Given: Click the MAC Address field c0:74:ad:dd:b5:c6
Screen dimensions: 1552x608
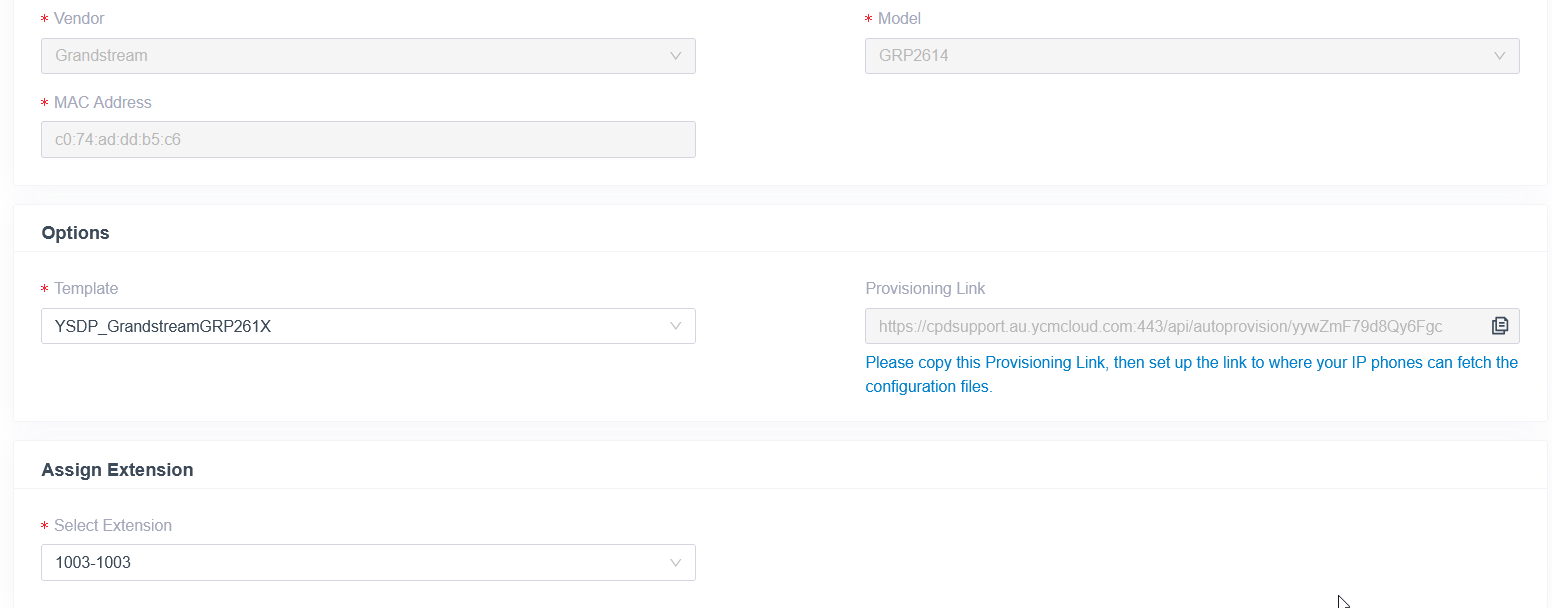Looking at the screenshot, I should click(368, 140).
